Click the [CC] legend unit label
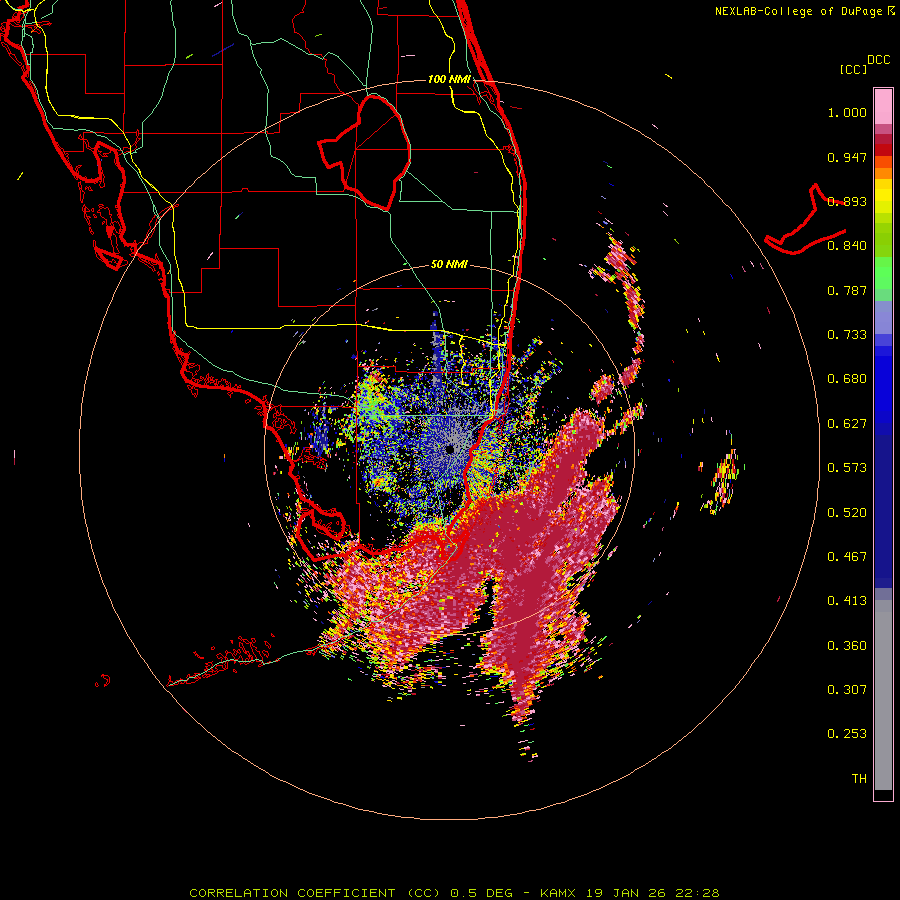900x900 pixels. pyautogui.click(x=853, y=69)
